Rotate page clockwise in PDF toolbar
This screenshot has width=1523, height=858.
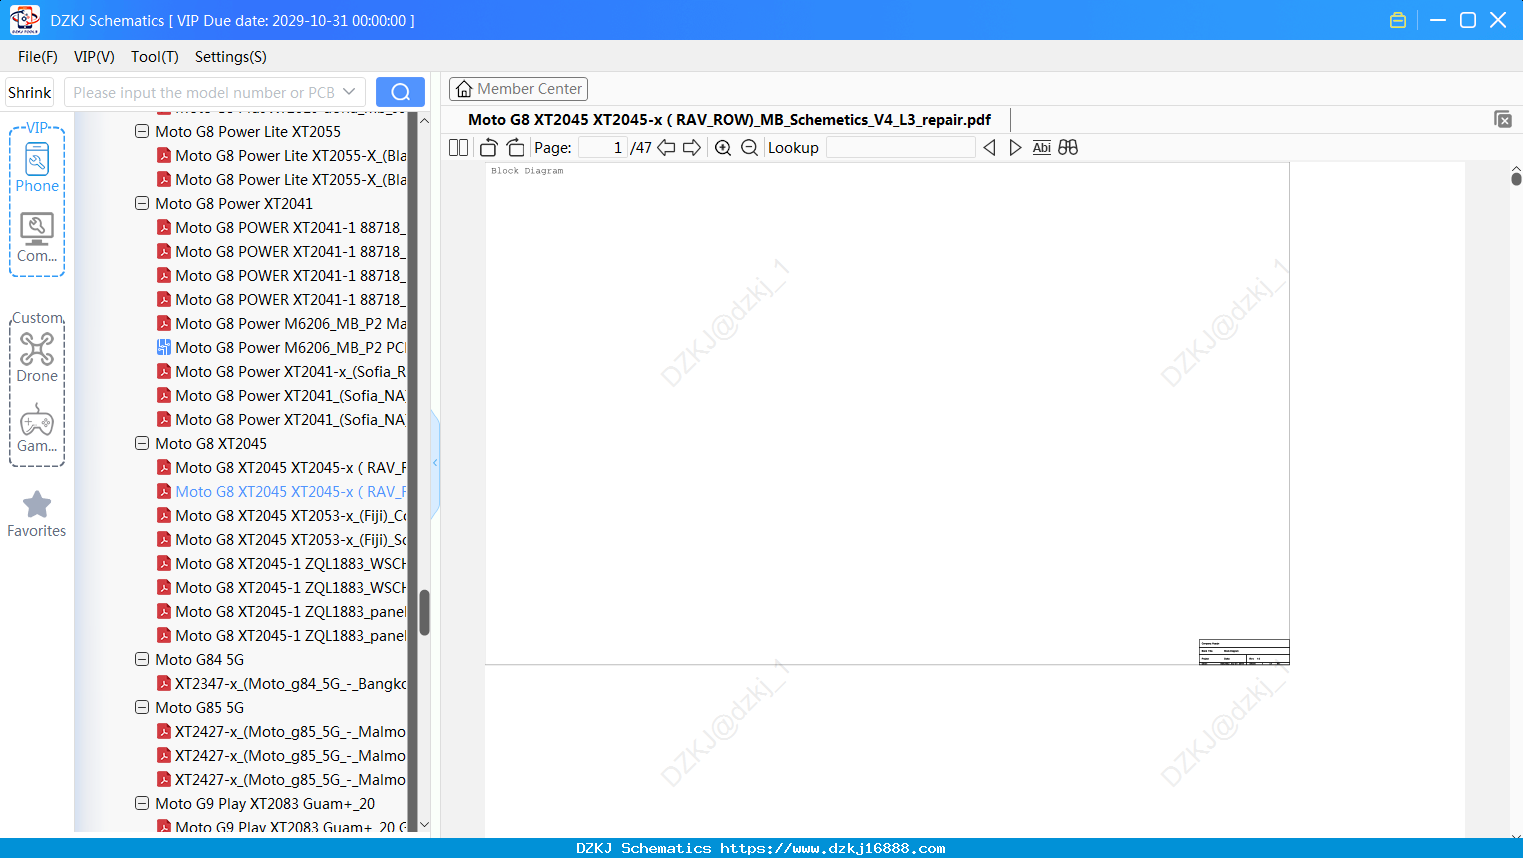pos(516,148)
